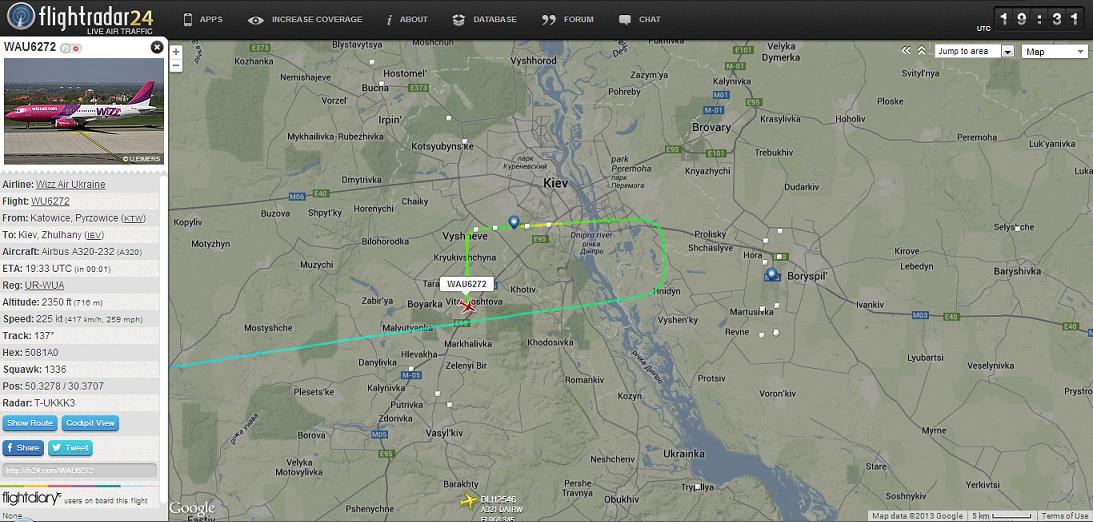Click the Wizz Air aircraft photo
Viewport: 1093px width, 522px height.
84,112
